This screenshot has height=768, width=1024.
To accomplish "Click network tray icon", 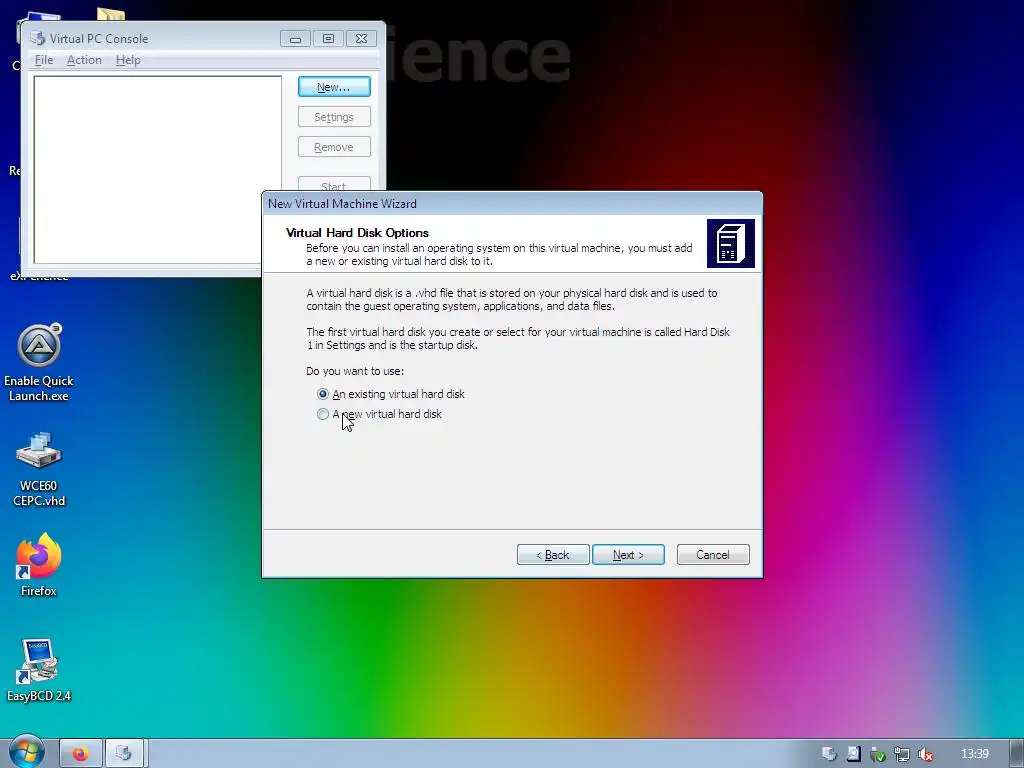I will click(x=902, y=754).
